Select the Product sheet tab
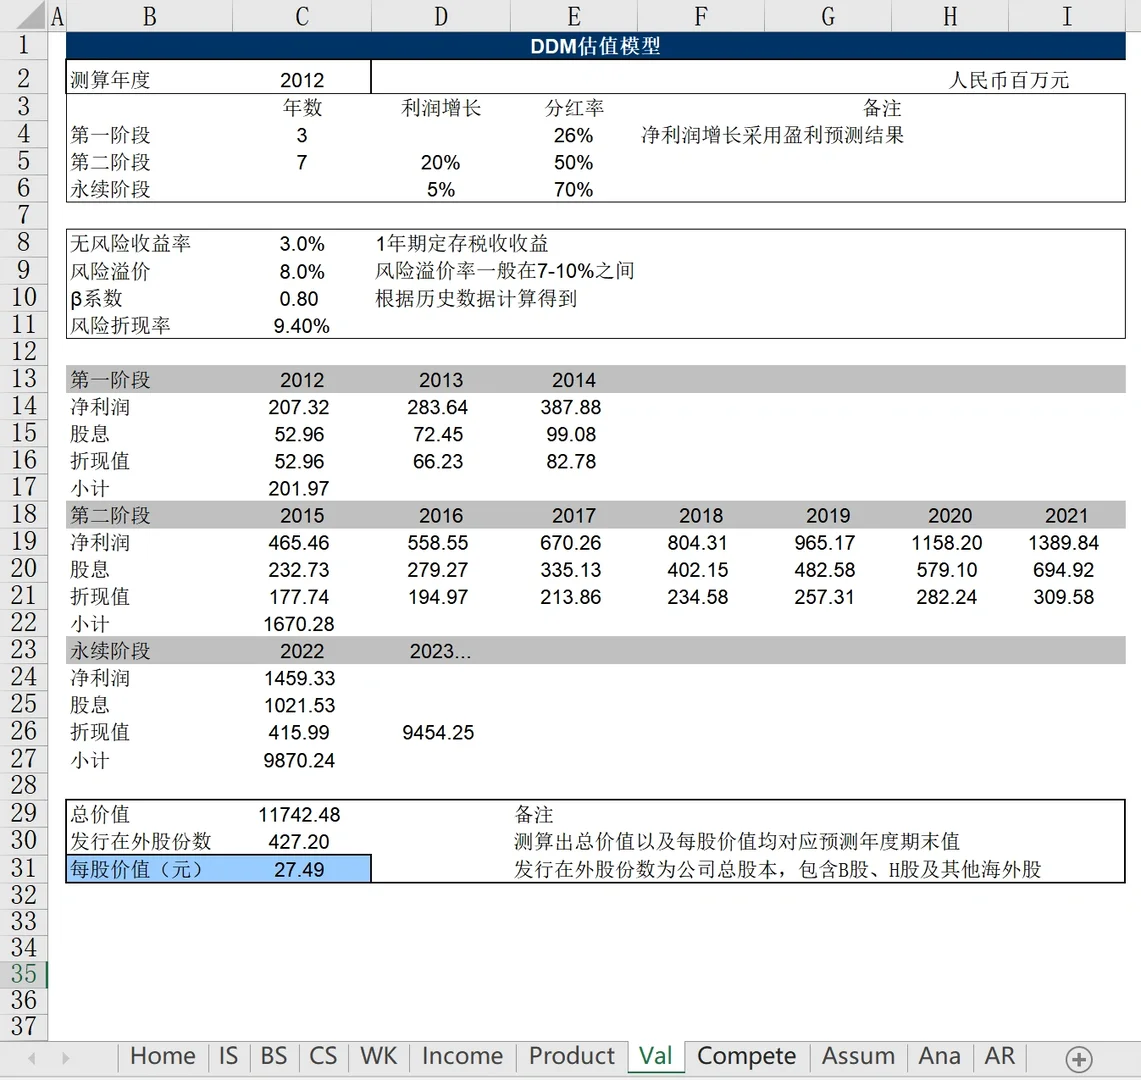 (x=571, y=1056)
